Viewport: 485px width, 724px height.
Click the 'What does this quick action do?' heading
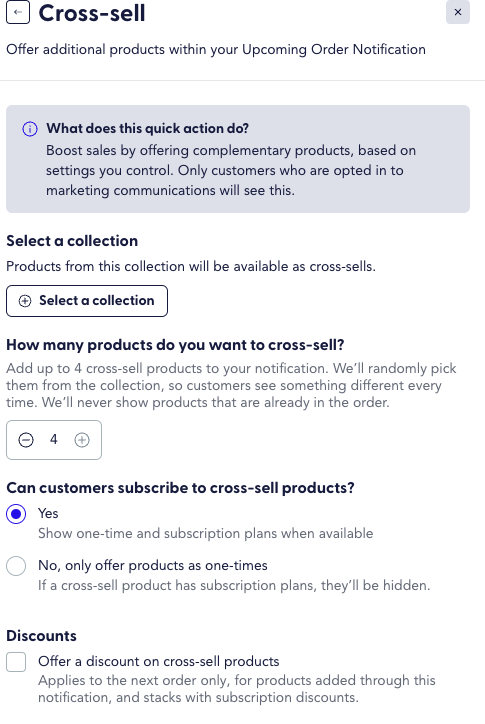coord(147,128)
